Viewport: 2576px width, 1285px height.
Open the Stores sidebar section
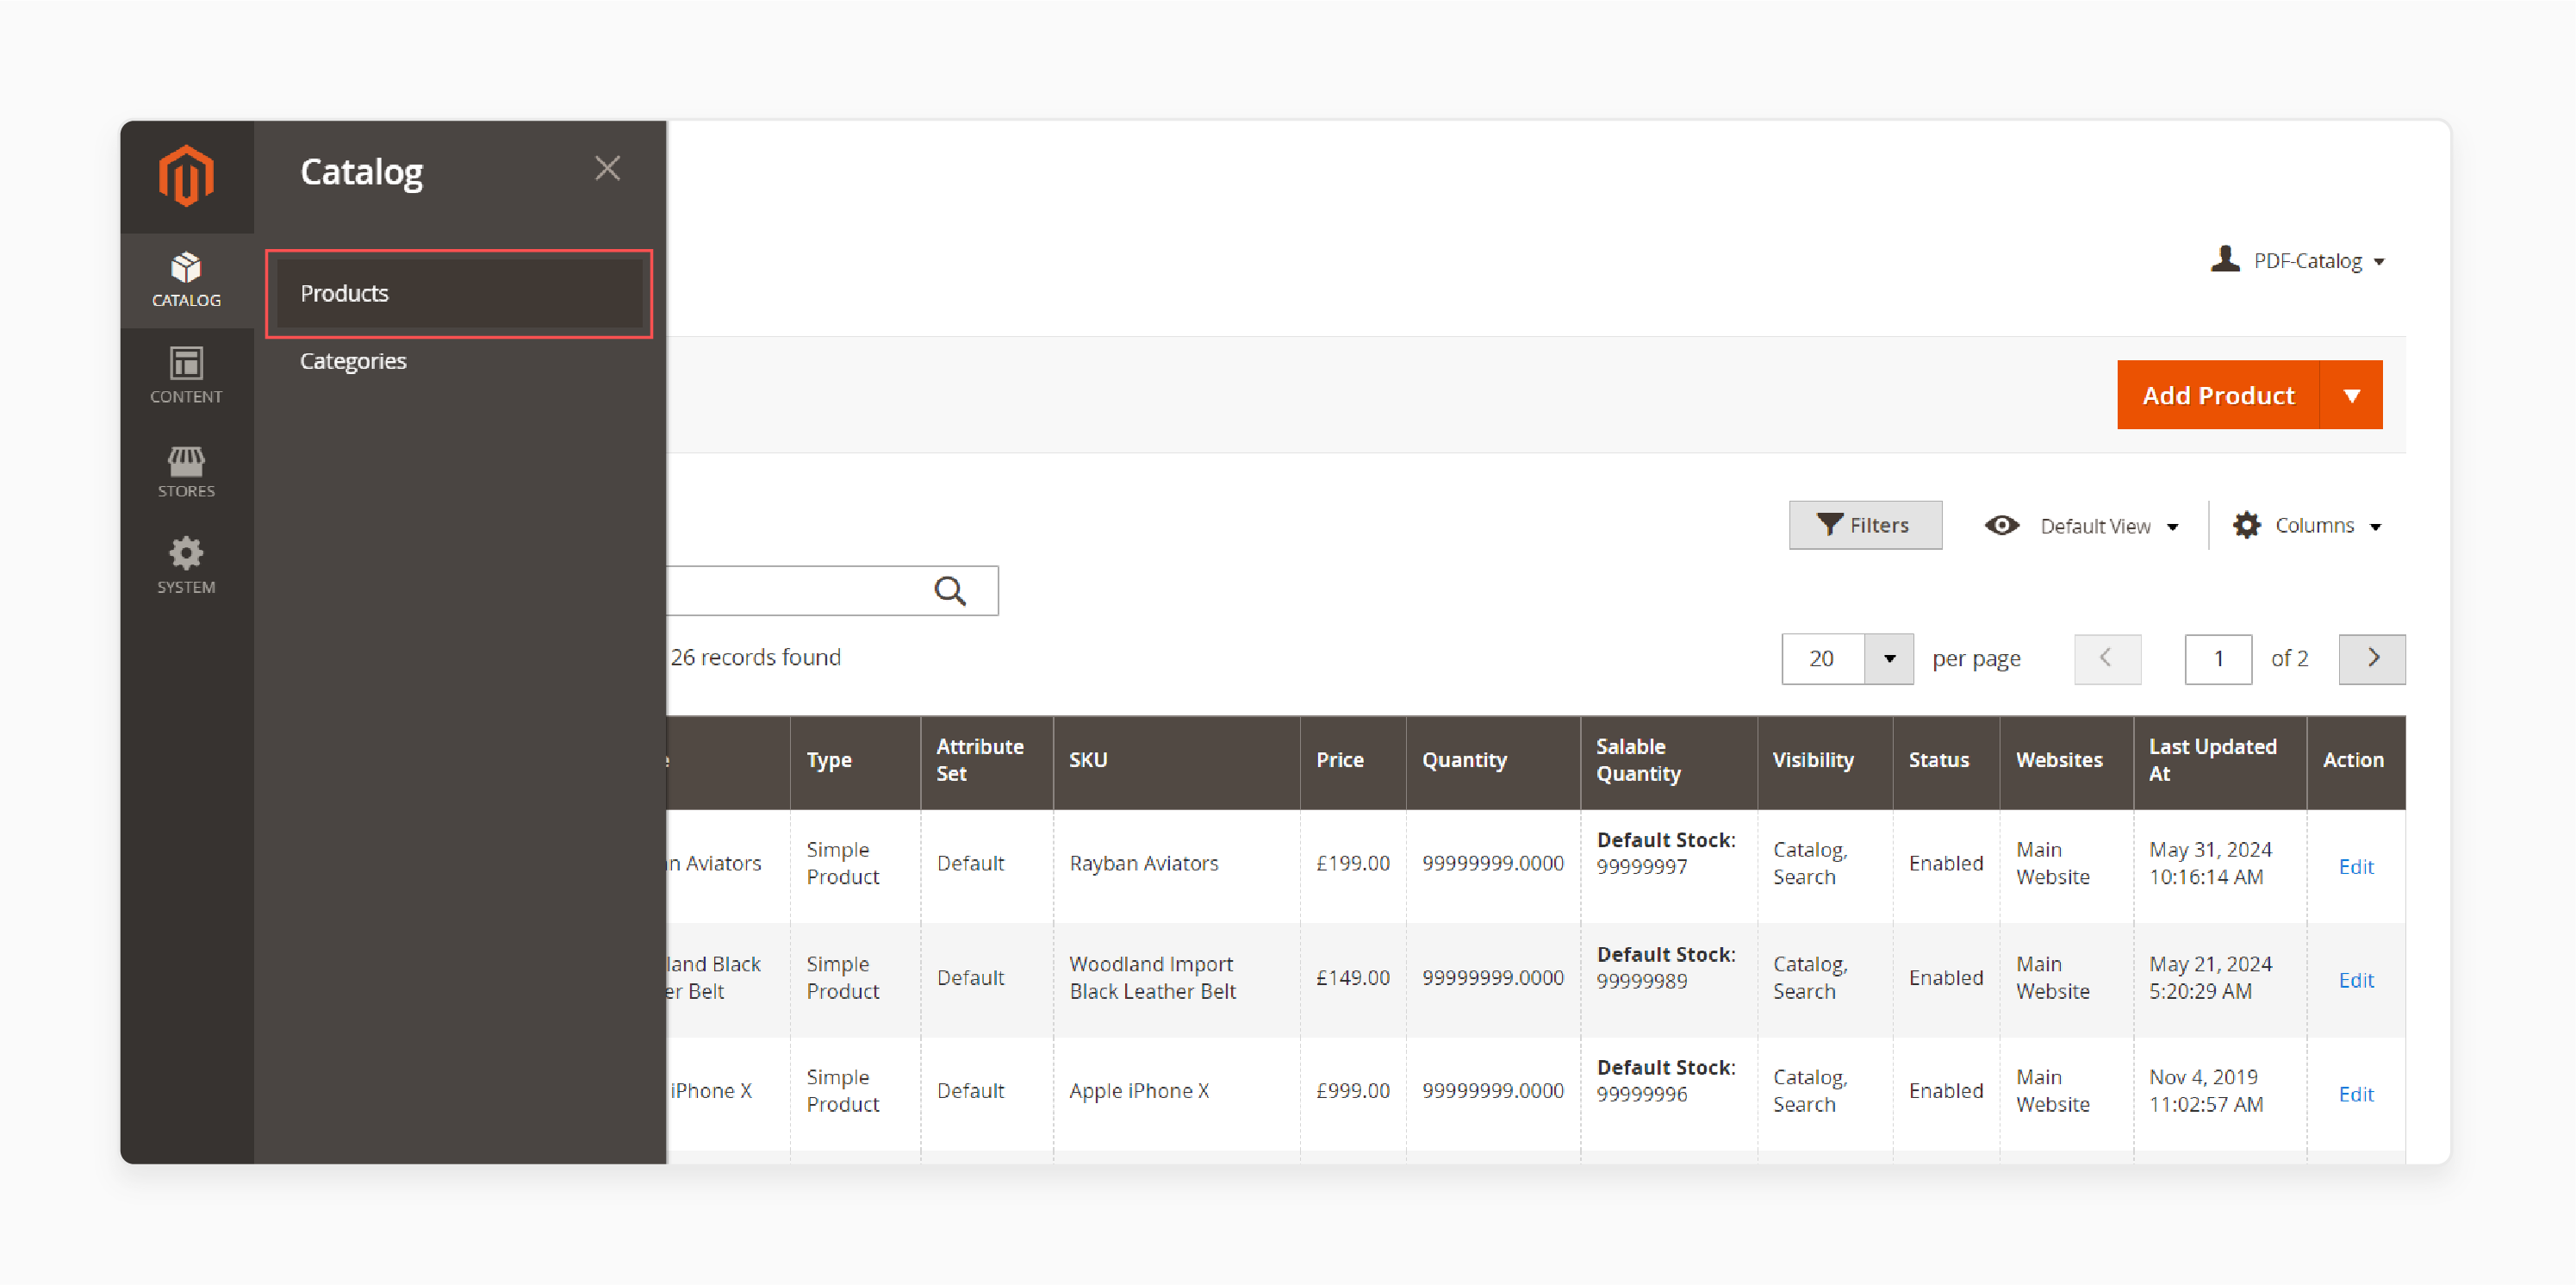(186, 472)
